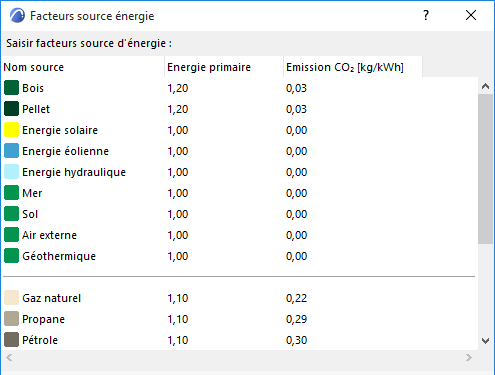Click the Emission CO₂ [kg/kWh] column header
The image size is (495, 375).
coord(353,67)
